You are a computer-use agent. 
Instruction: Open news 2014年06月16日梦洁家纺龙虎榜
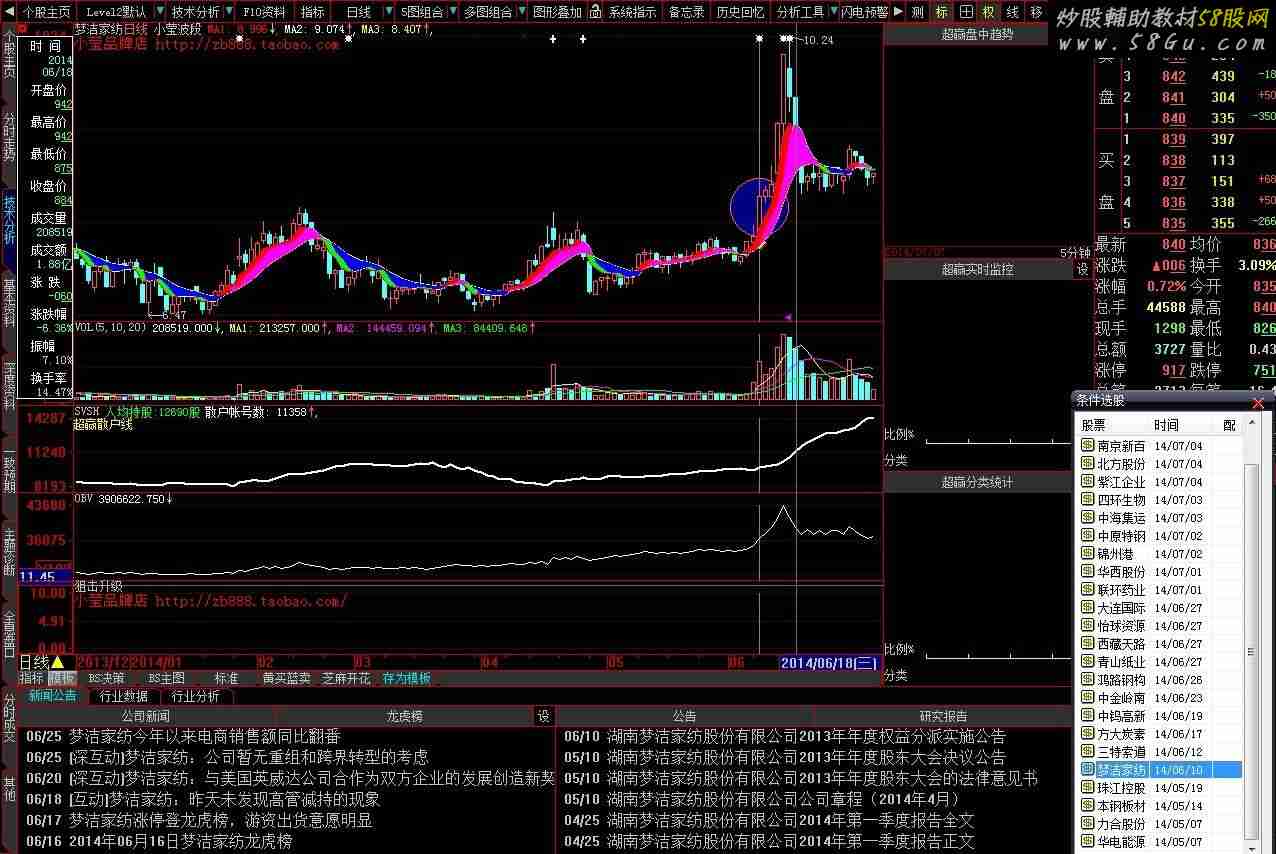click(180, 842)
